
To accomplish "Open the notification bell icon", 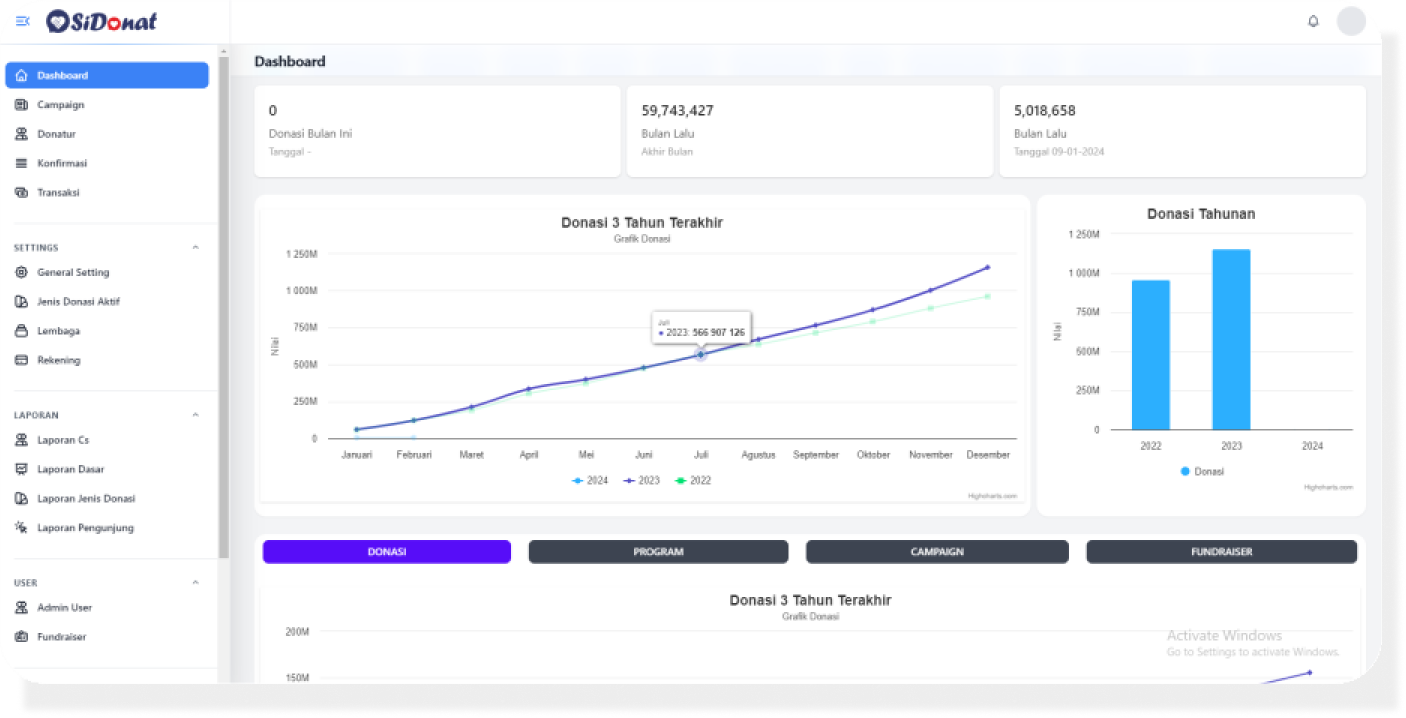I will point(1313,21).
